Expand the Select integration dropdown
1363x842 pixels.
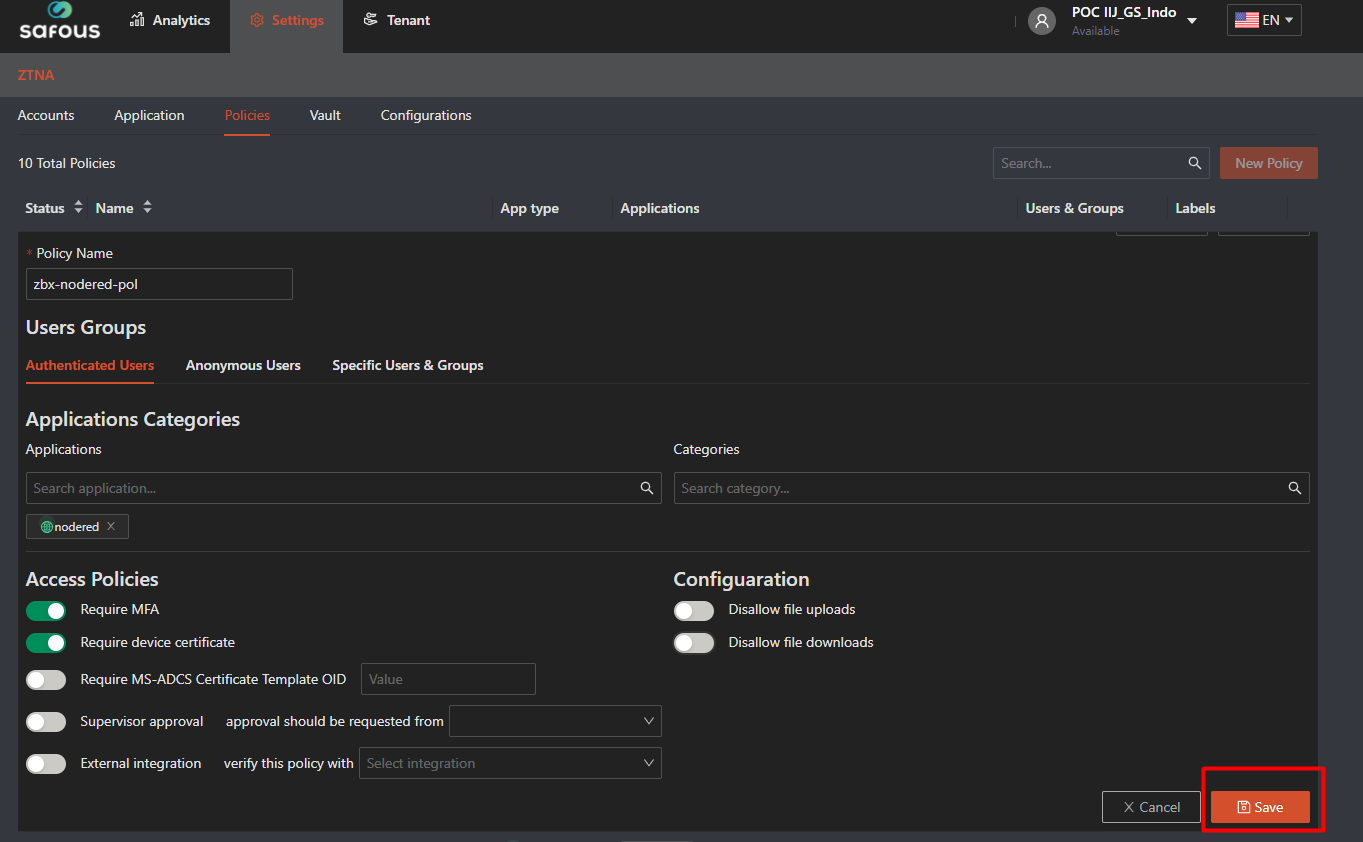point(510,763)
